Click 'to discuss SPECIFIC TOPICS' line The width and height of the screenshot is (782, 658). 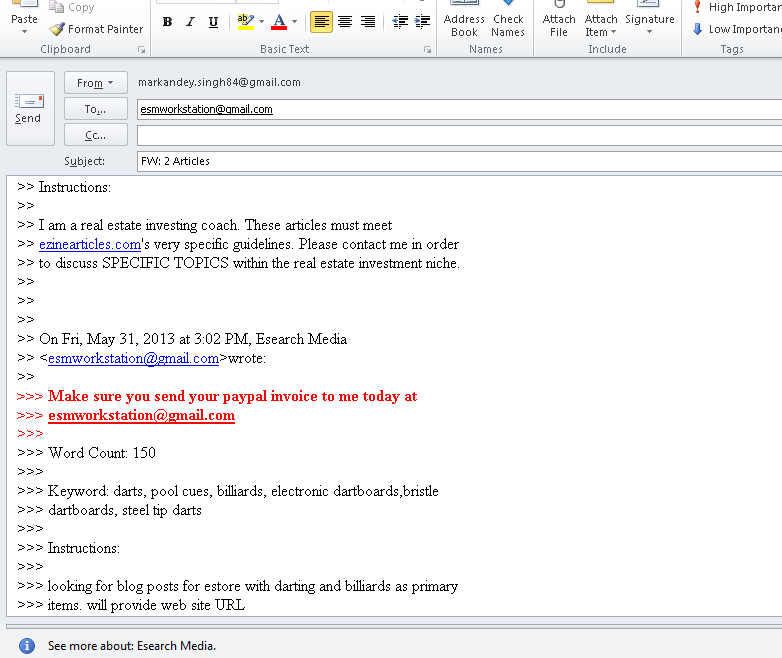point(249,263)
